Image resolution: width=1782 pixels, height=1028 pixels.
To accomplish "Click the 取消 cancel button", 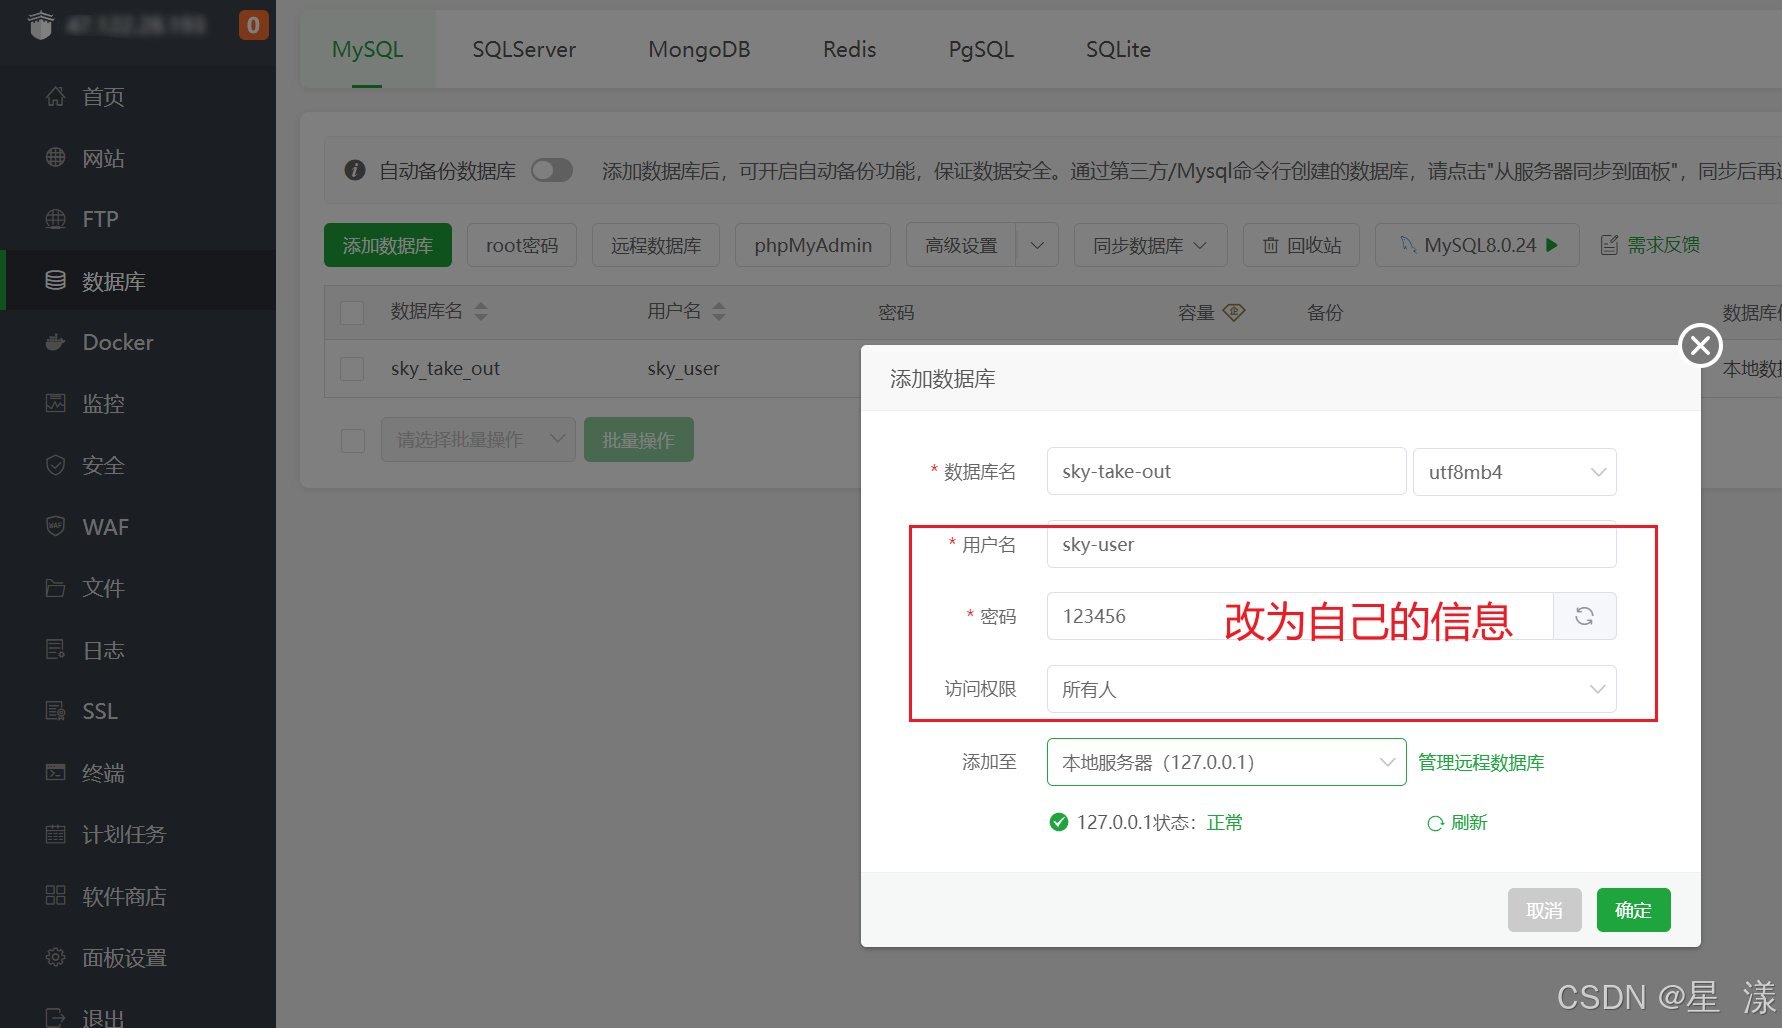I will click(1544, 910).
